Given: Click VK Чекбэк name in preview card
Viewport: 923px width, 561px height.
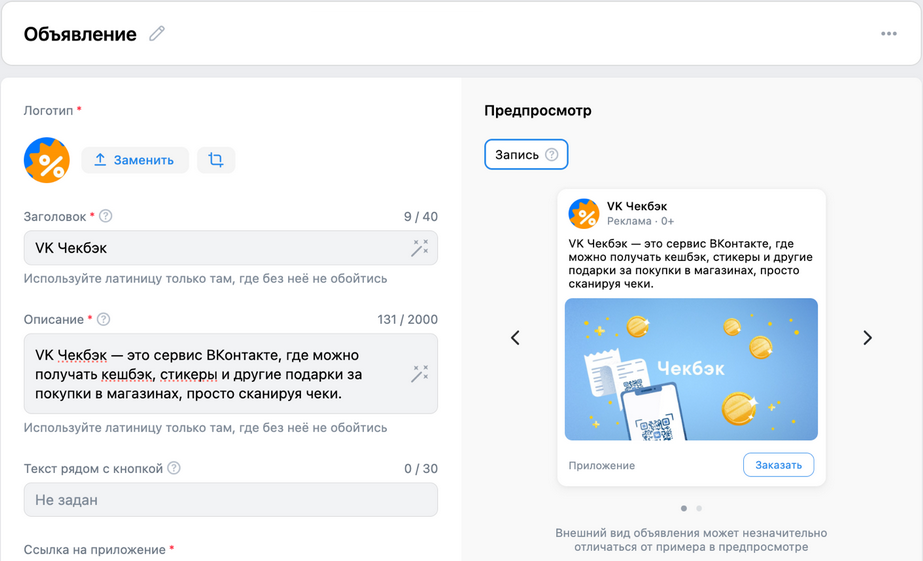Looking at the screenshot, I should pyautogui.click(x=637, y=206).
